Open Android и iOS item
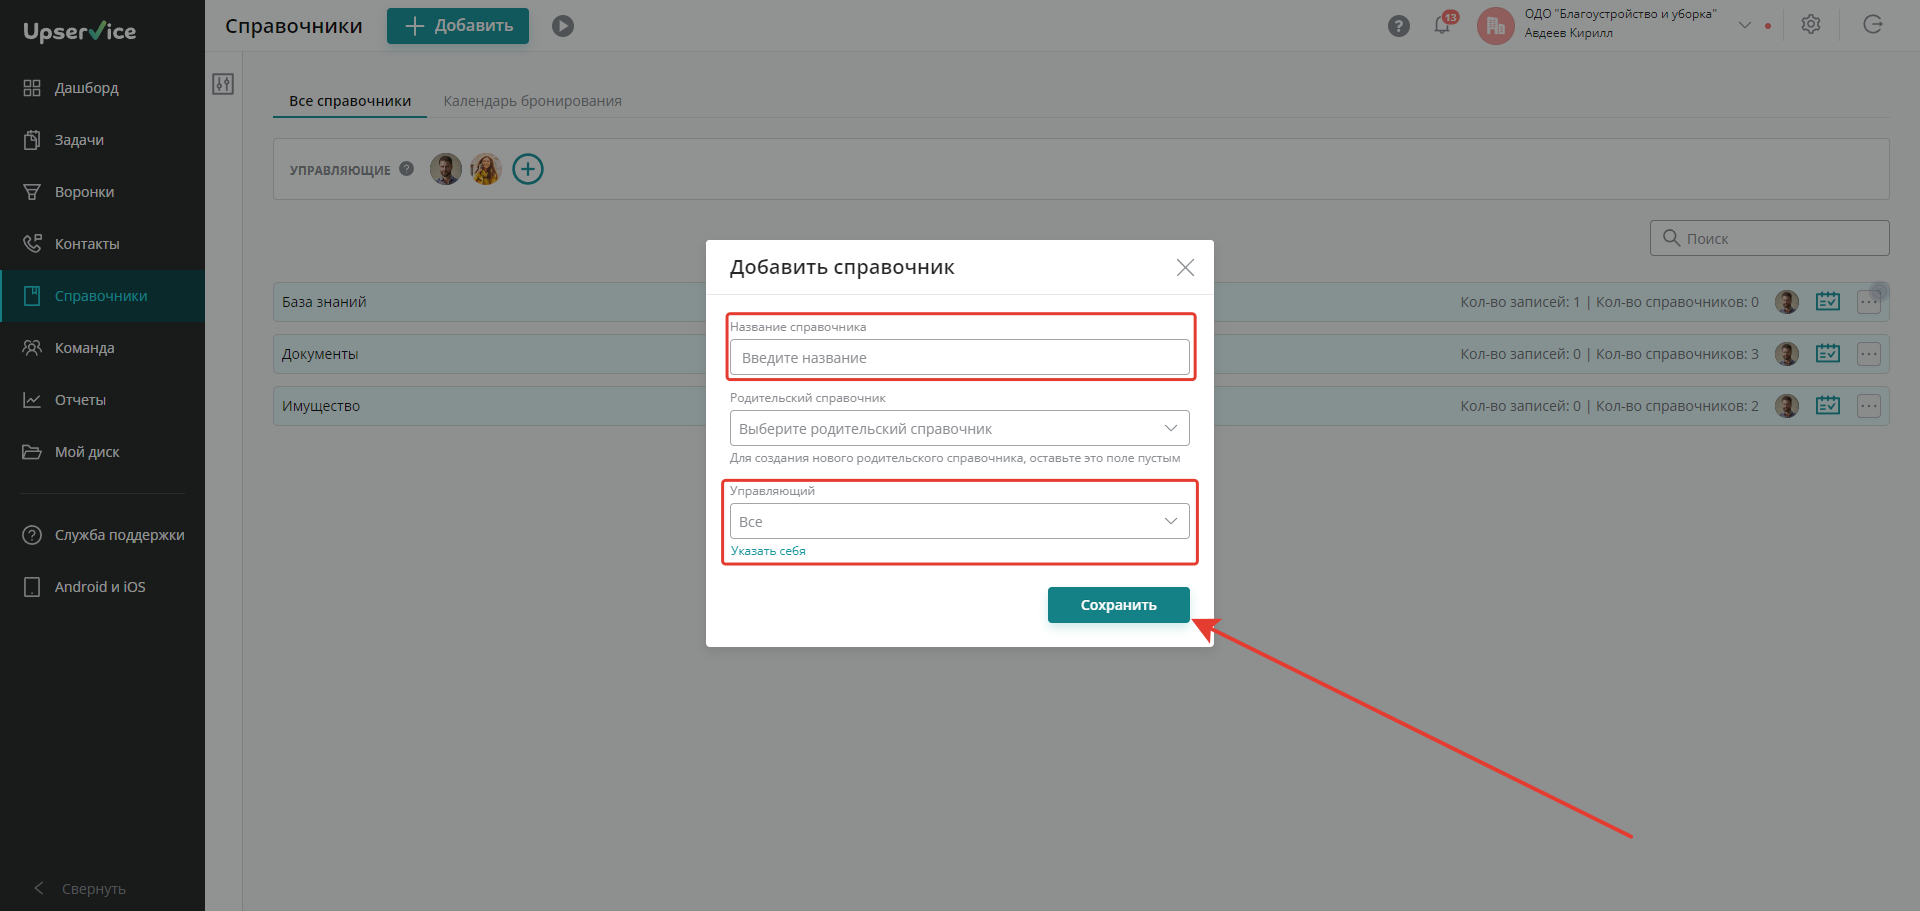 (102, 587)
